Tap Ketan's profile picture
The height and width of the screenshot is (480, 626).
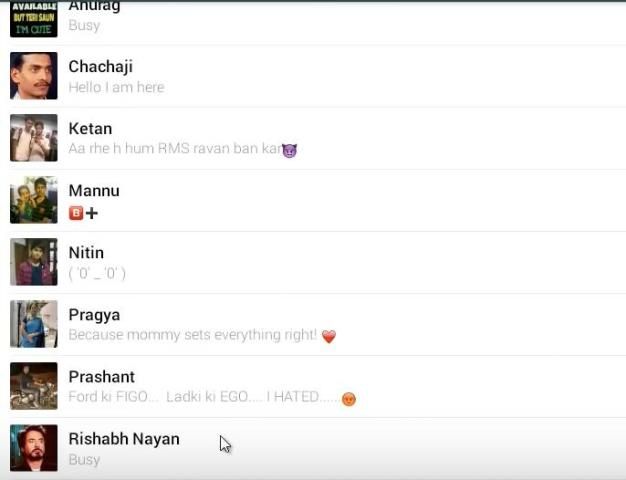pos(34,138)
